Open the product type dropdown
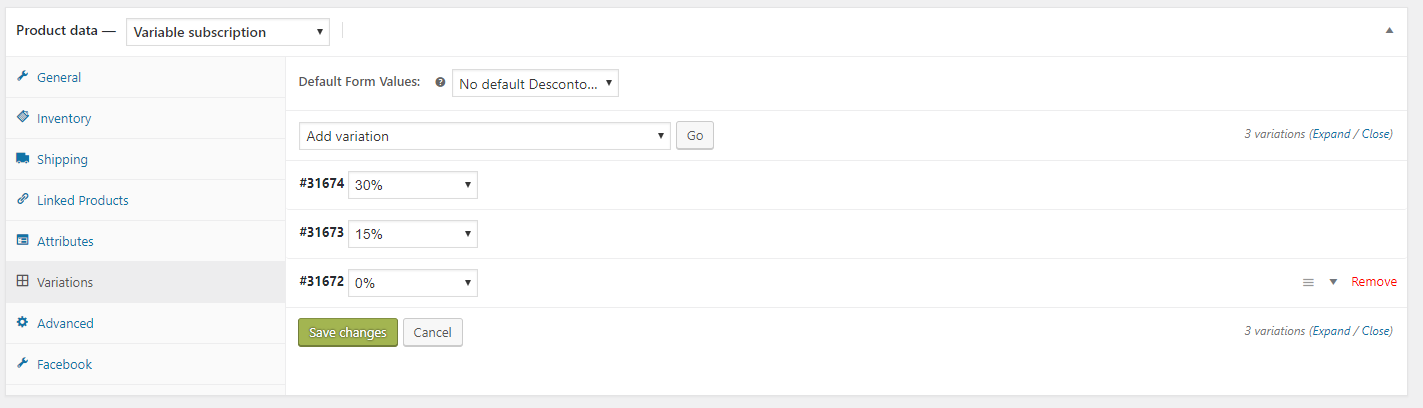Image resolution: width=1423 pixels, height=408 pixels. pyautogui.click(x=228, y=32)
